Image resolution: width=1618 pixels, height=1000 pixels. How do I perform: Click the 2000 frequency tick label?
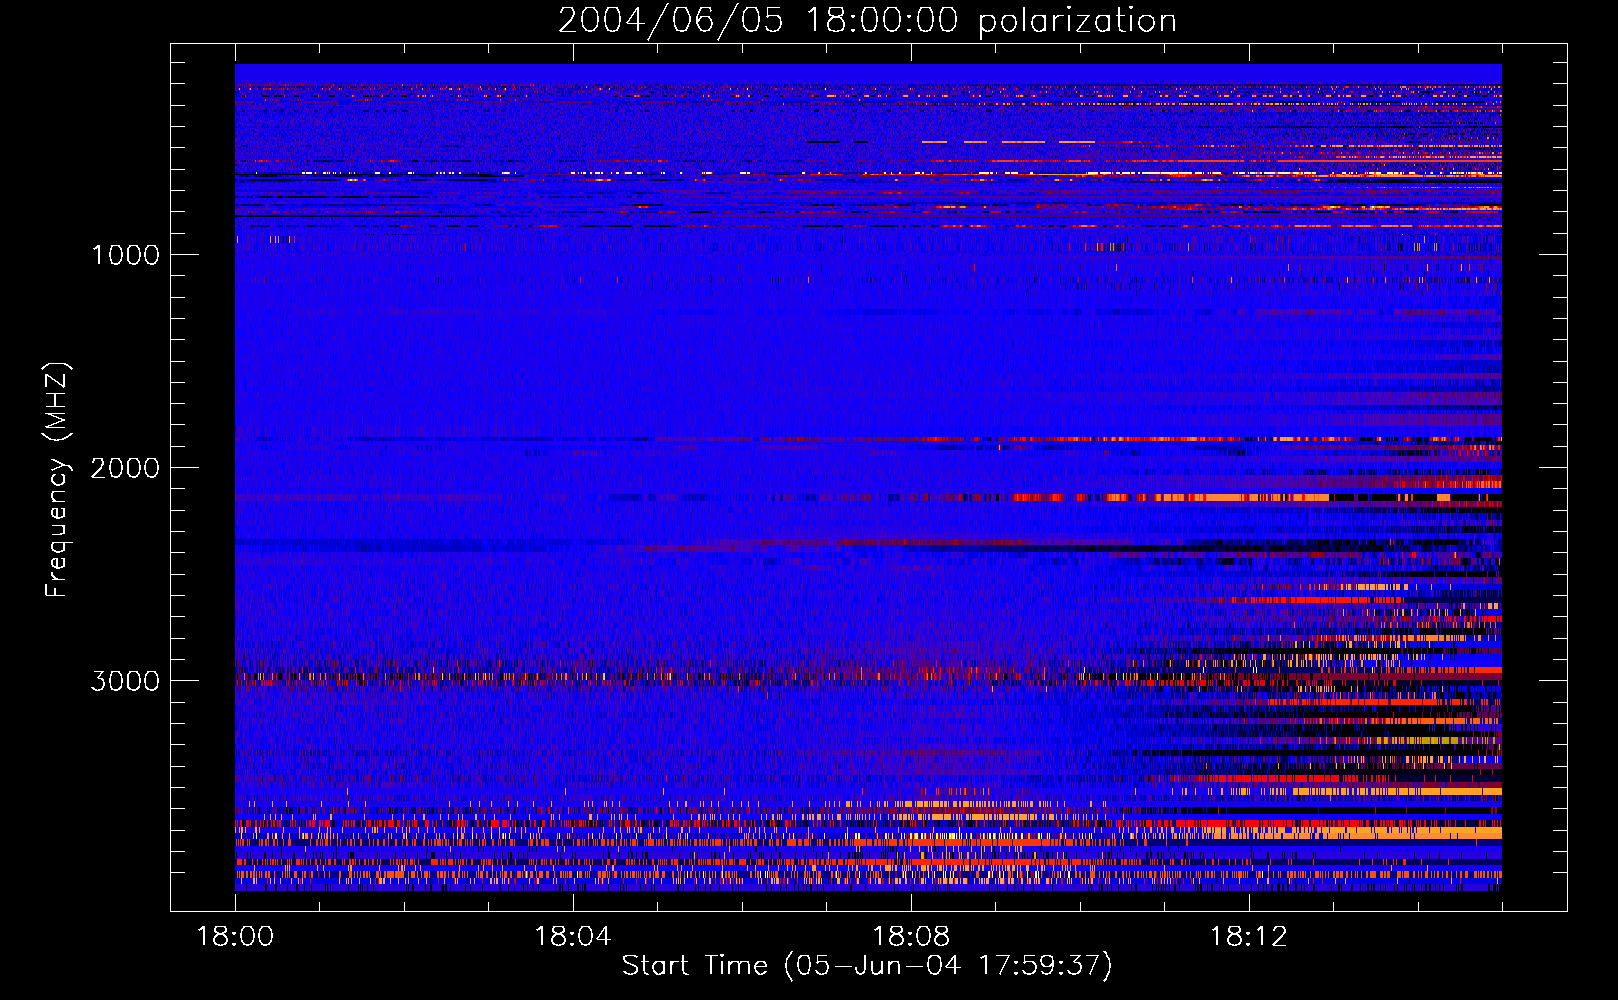pyautogui.click(x=125, y=468)
